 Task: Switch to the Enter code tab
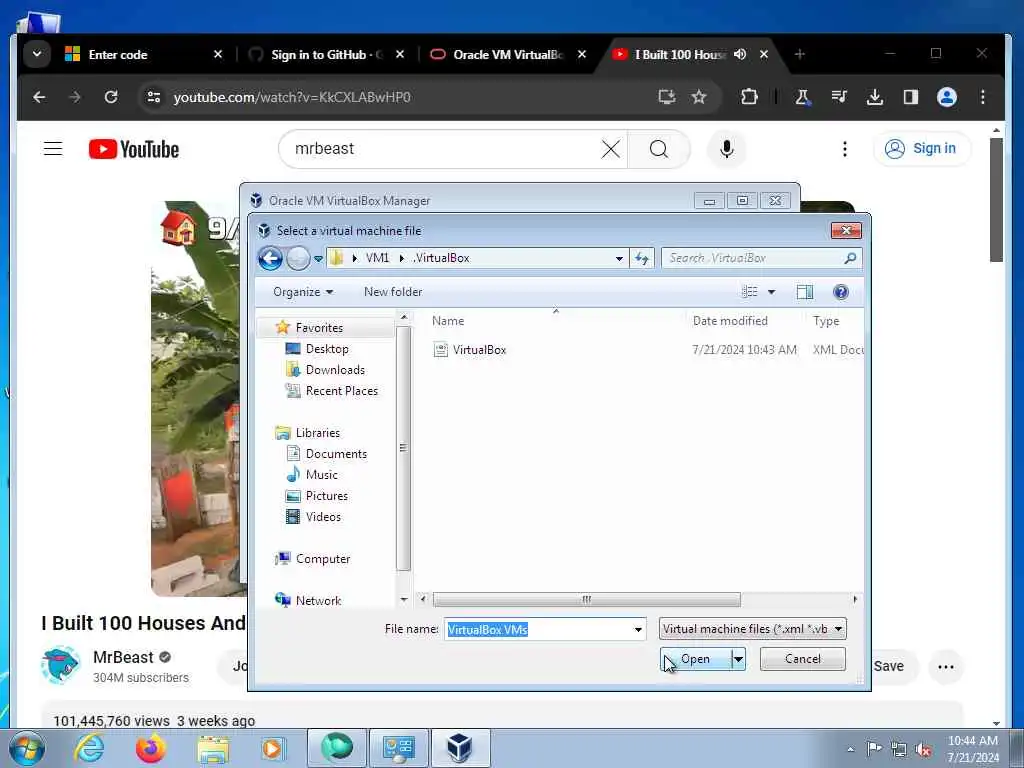[x=144, y=55]
